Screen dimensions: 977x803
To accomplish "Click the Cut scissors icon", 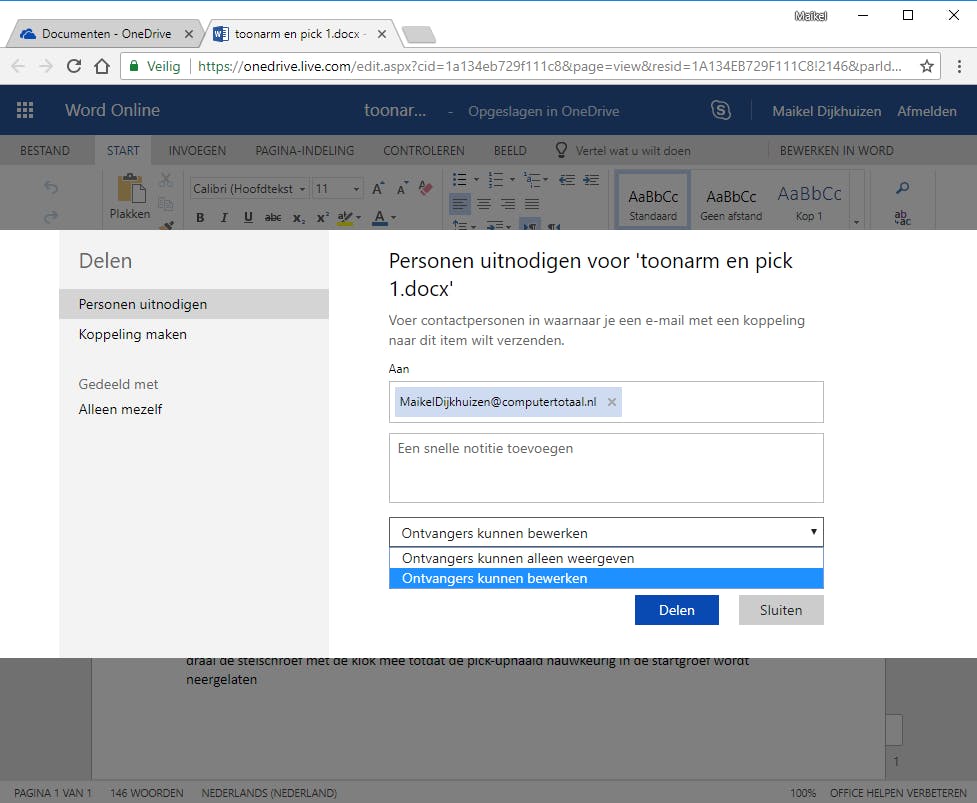I will (165, 181).
